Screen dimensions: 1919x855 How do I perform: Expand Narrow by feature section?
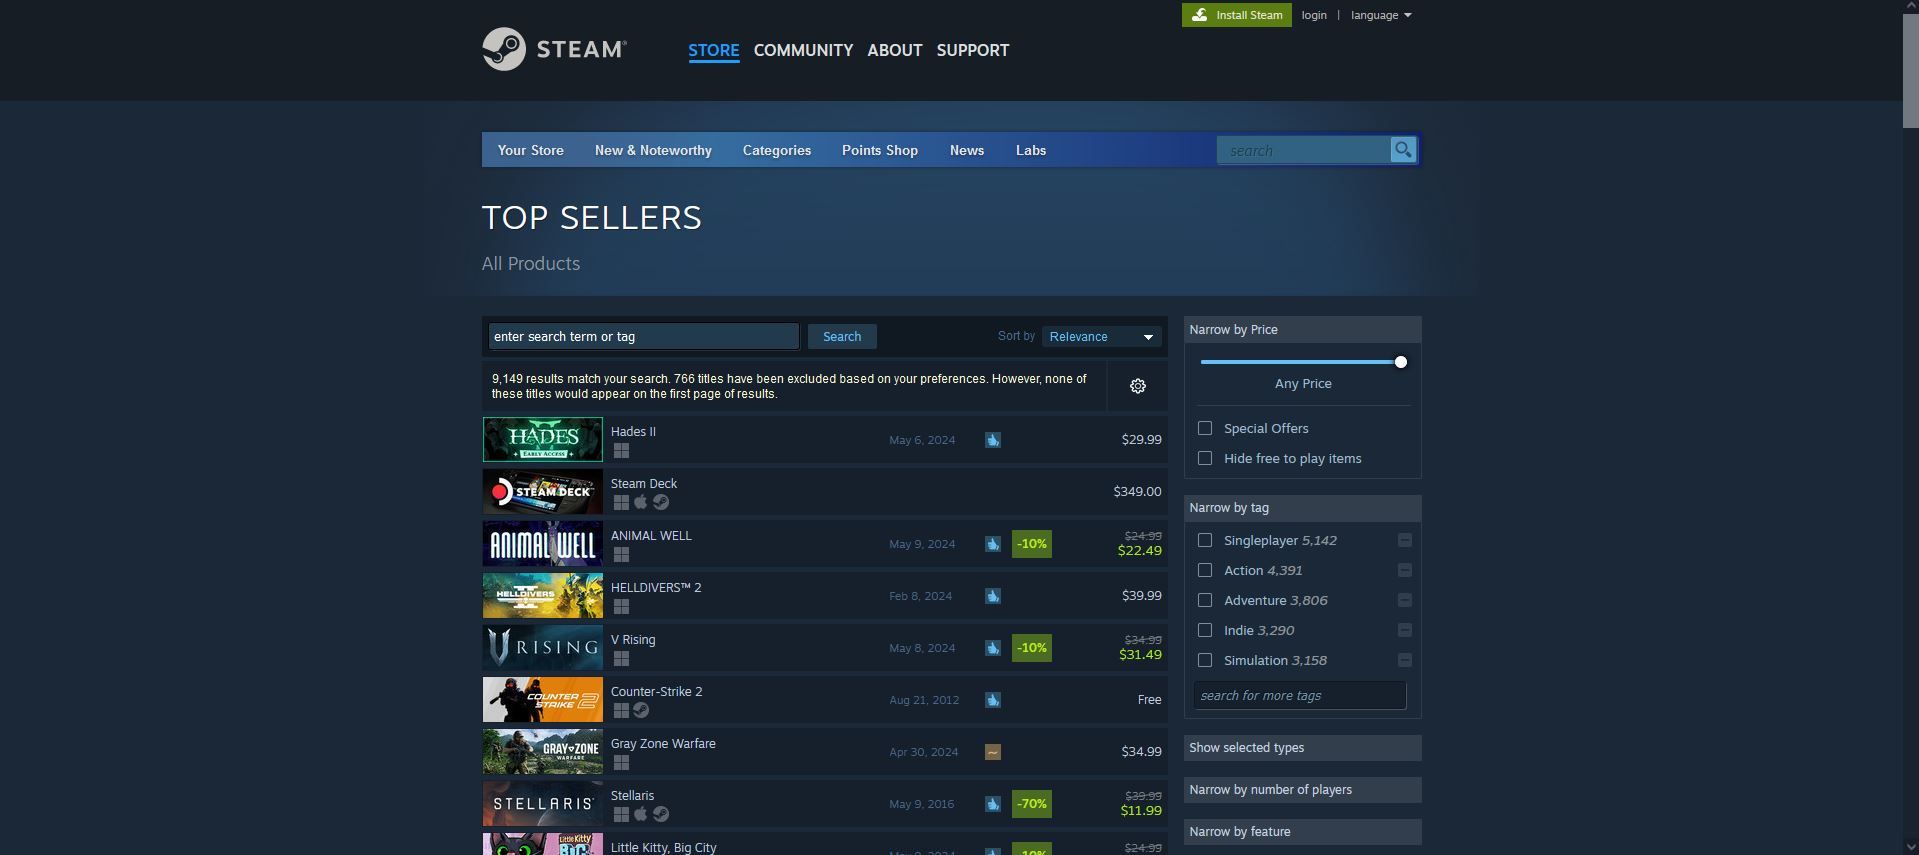[1302, 832]
